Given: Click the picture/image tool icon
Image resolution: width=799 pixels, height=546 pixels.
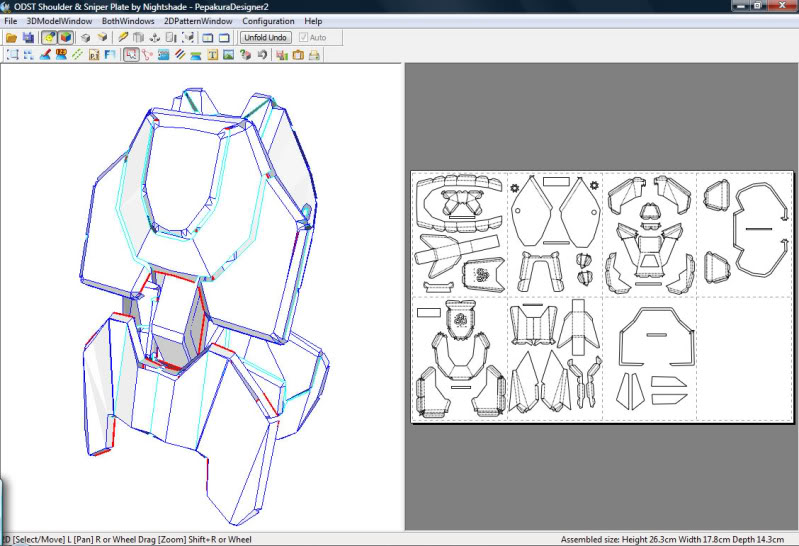Looking at the screenshot, I should pyautogui.click(x=229, y=54).
